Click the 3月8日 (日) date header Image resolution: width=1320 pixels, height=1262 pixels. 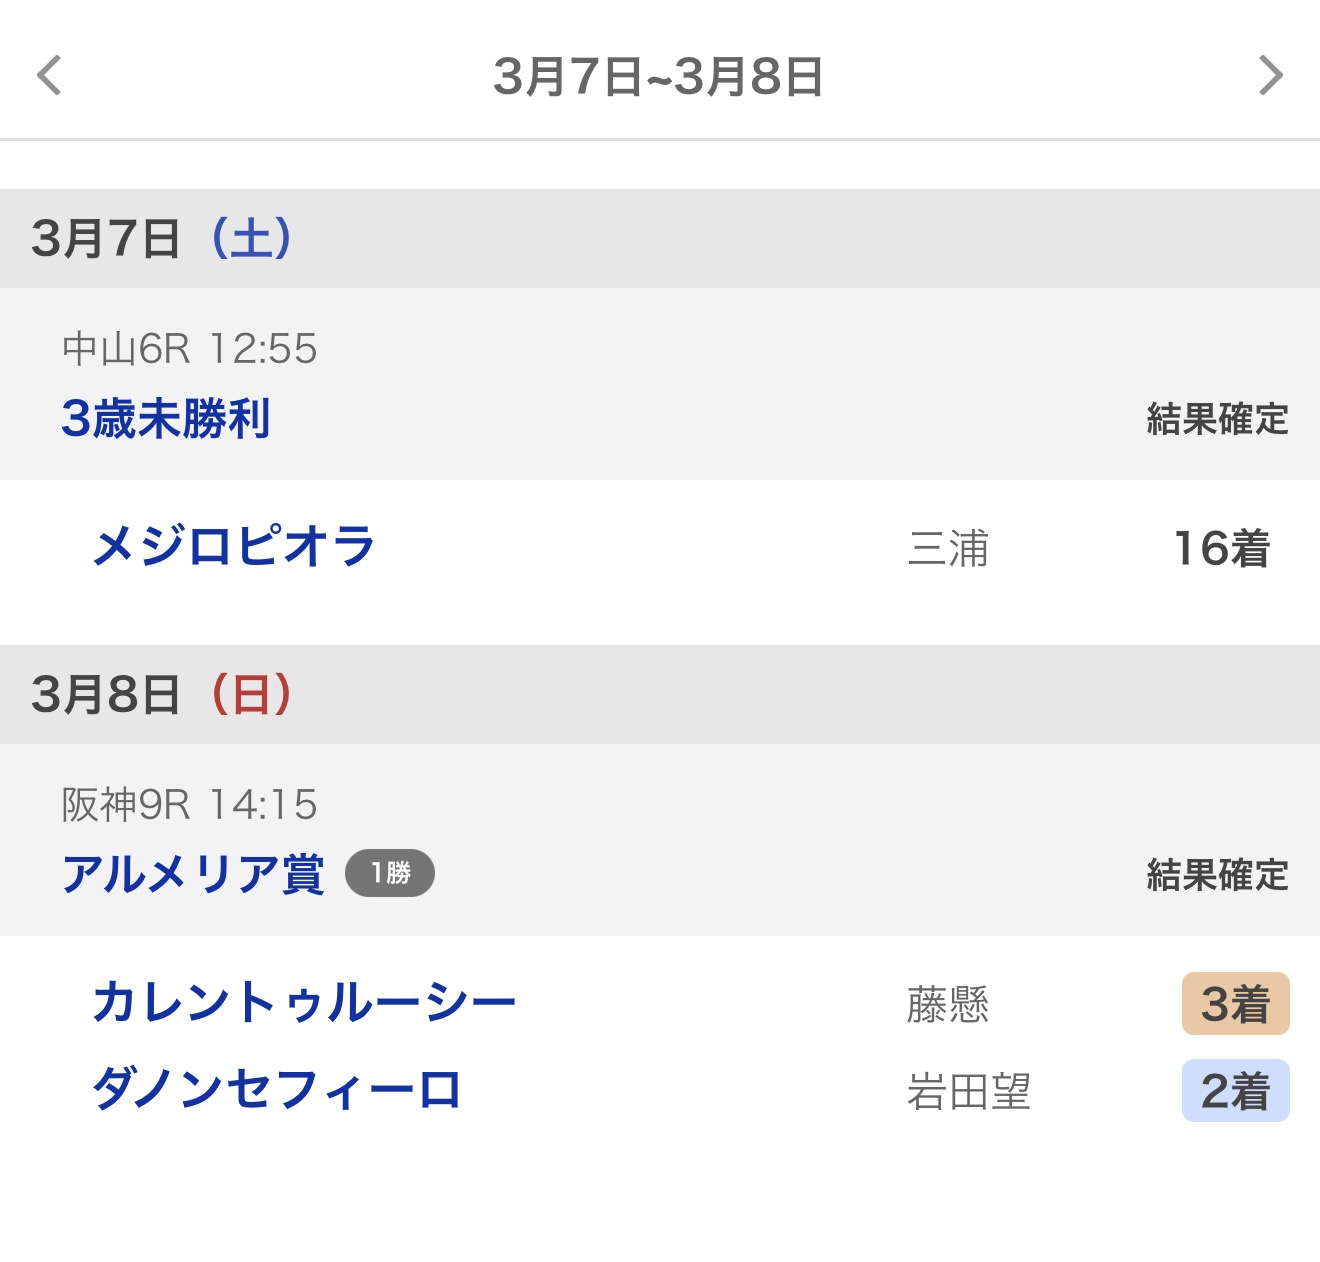[161, 695]
